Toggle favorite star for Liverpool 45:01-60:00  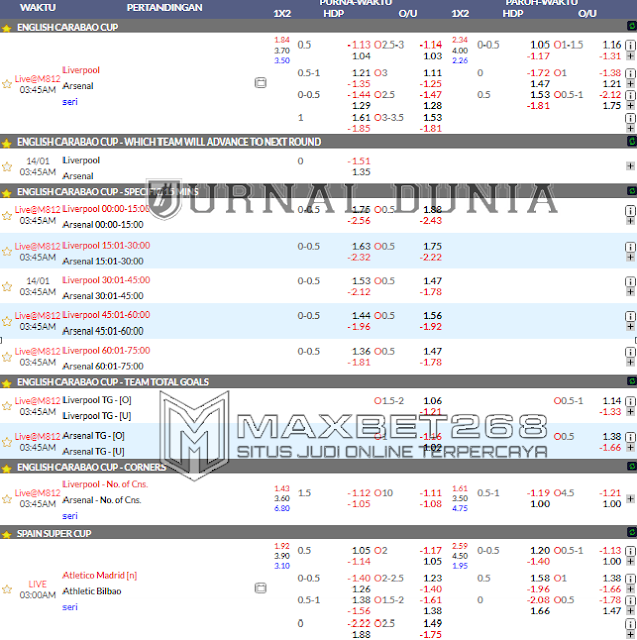pyautogui.click(x=7, y=321)
